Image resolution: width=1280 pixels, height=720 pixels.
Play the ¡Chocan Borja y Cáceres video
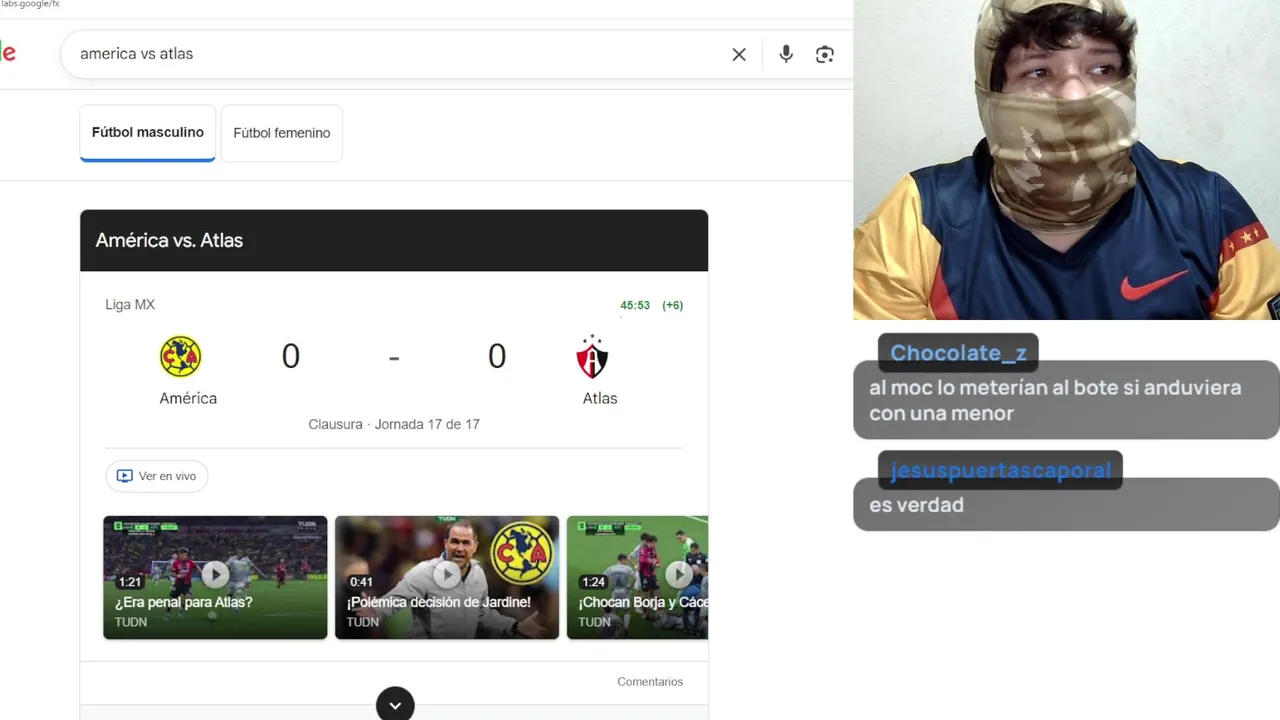point(637,577)
